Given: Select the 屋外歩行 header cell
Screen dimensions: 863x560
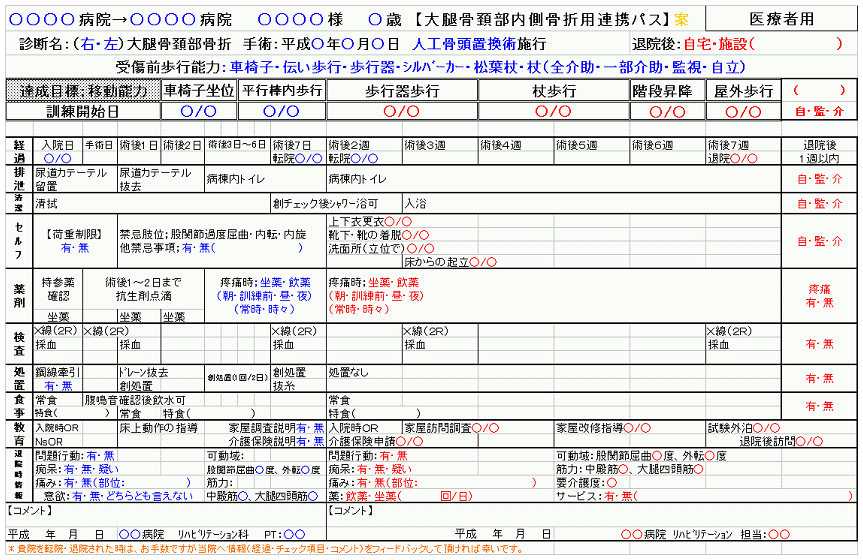Looking at the screenshot, I should pos(741,90).
